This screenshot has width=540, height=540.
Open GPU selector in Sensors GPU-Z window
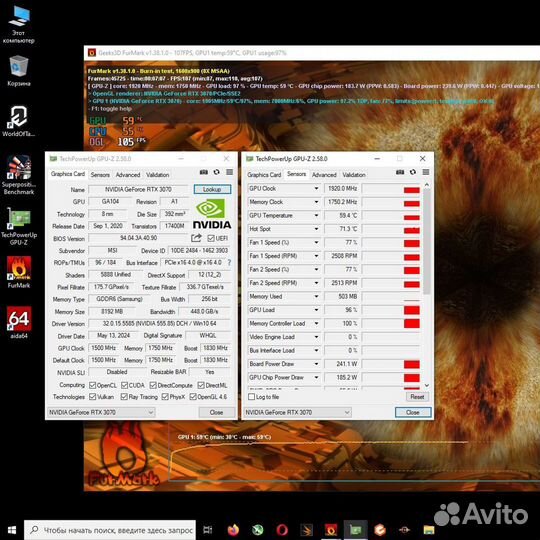point(298,412)
